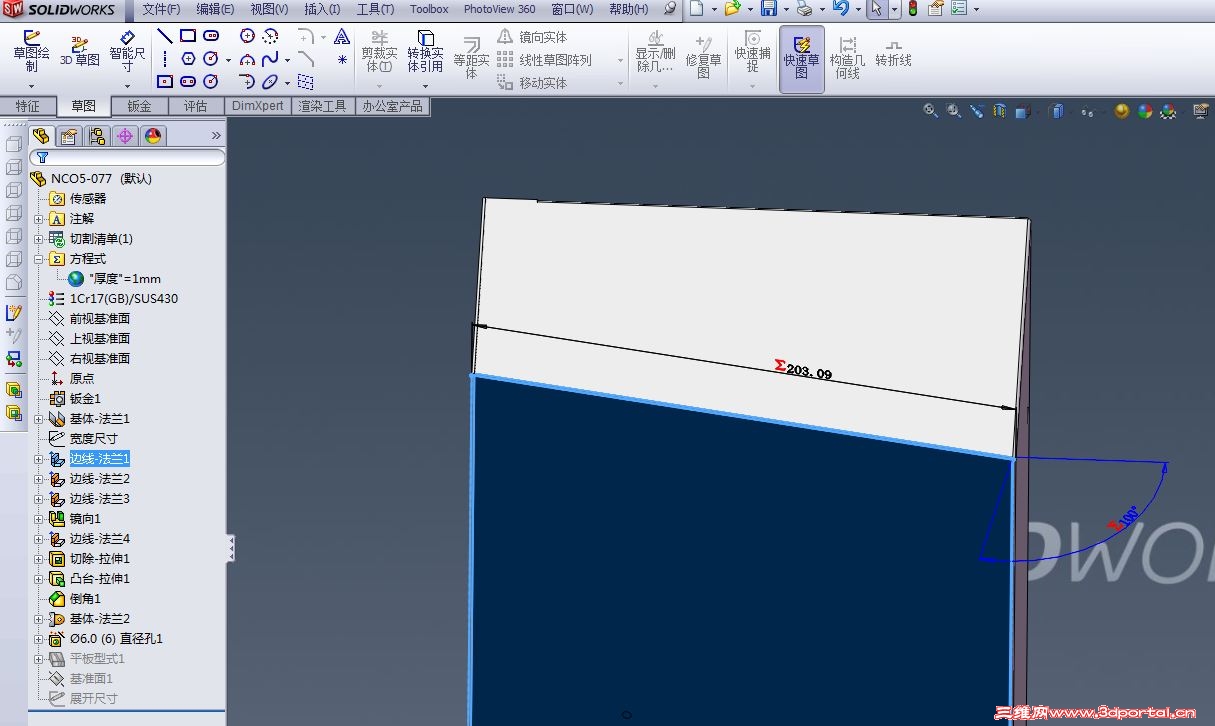Switch to the 渲染工具 tab
This screenshot has width=1215, height=726.
pyautogui.click(x=322, y=106)
